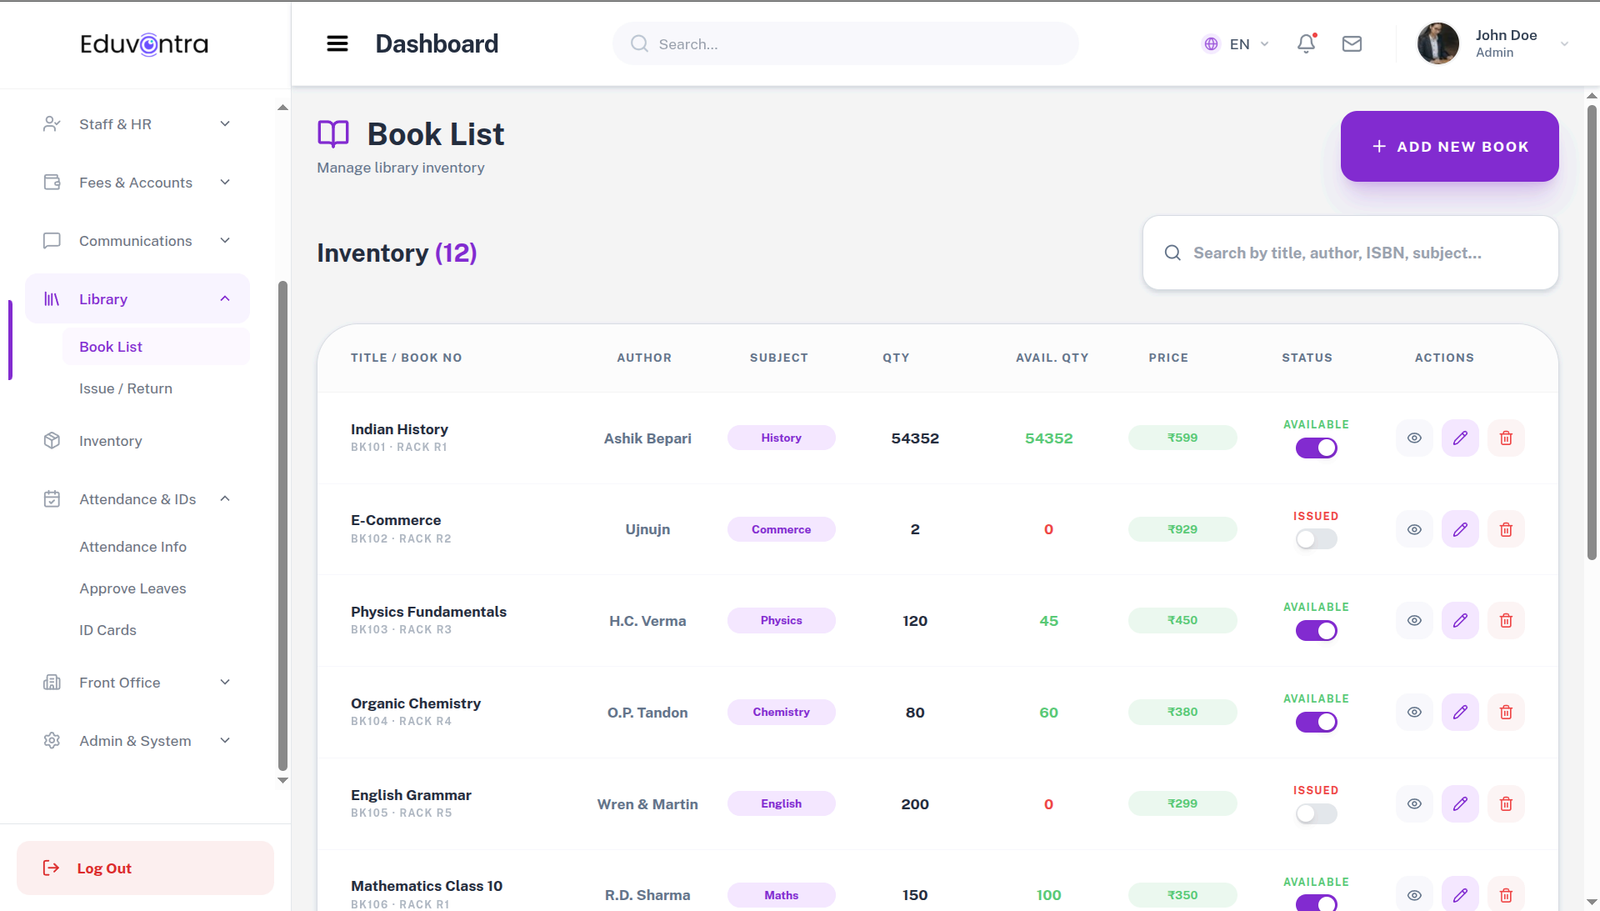This screenshot has height=911, width=1600.
Task: Edit the Physics Fundamentals entry
Action: tap(1460, 620)
